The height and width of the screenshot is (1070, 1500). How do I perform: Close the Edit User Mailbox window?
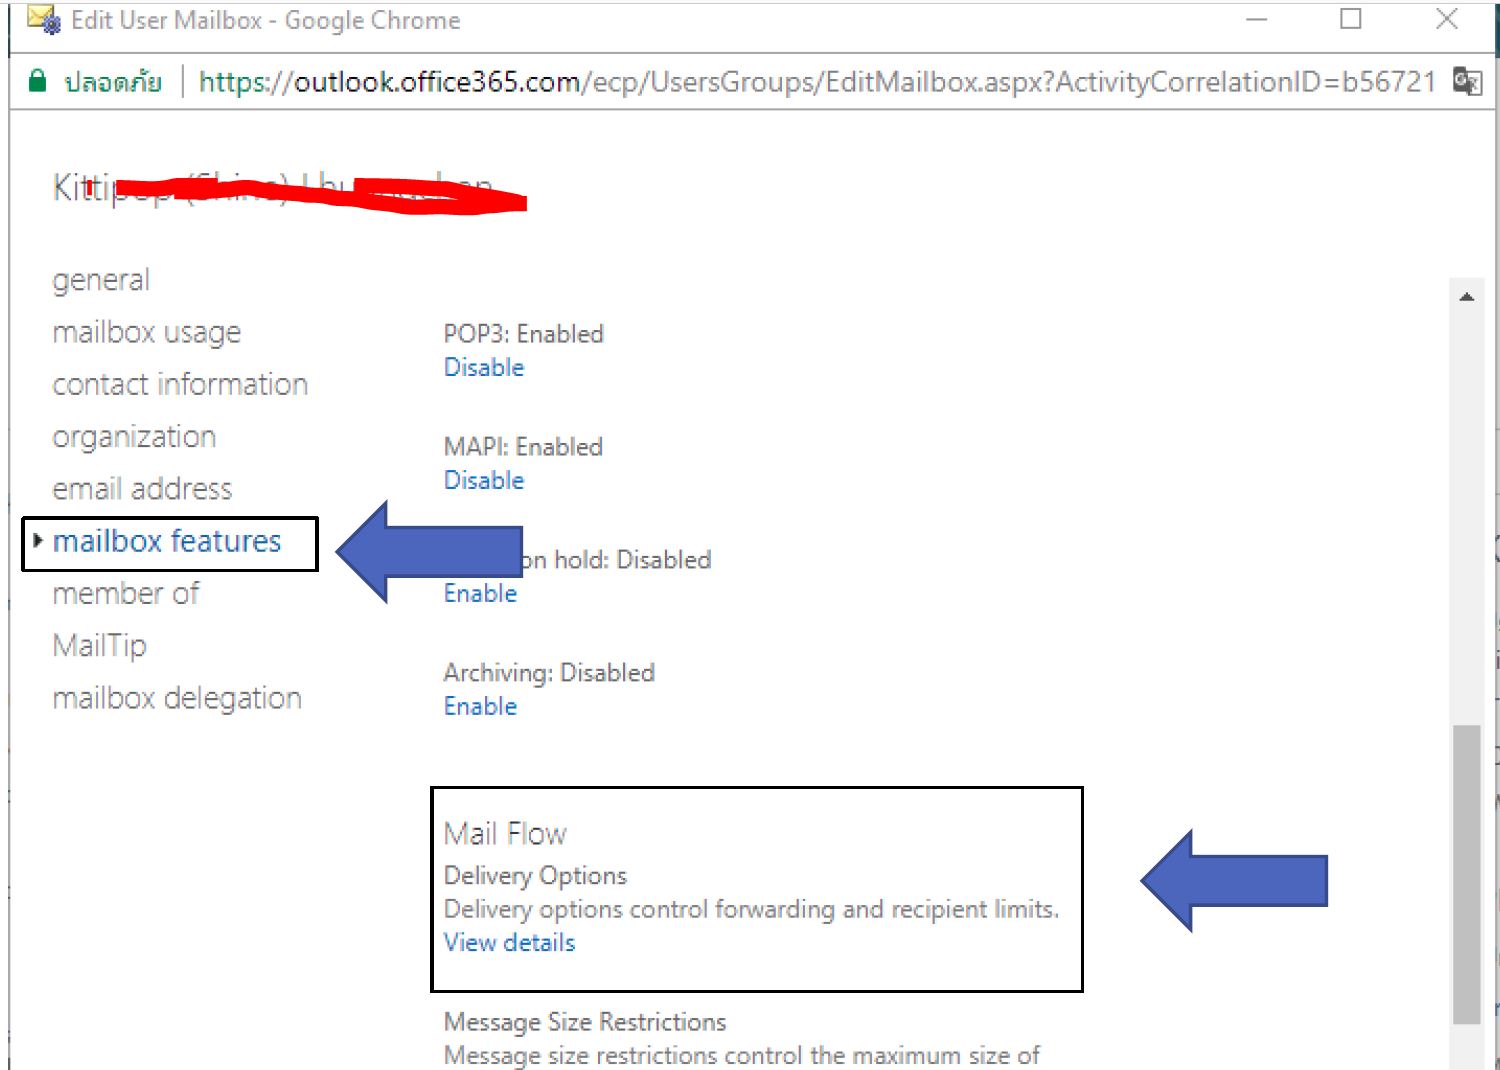pyautogui.click(x=1446, y=18)
